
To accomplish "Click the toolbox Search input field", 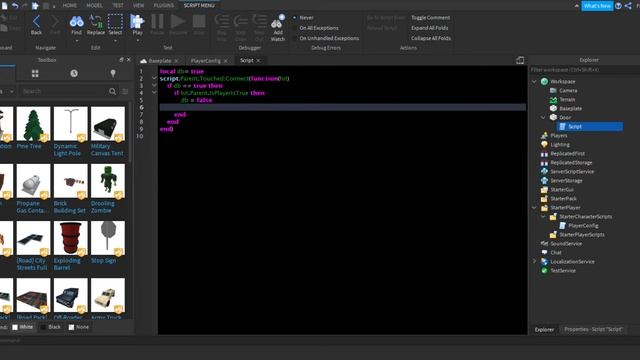I will [x=64, y=91].
